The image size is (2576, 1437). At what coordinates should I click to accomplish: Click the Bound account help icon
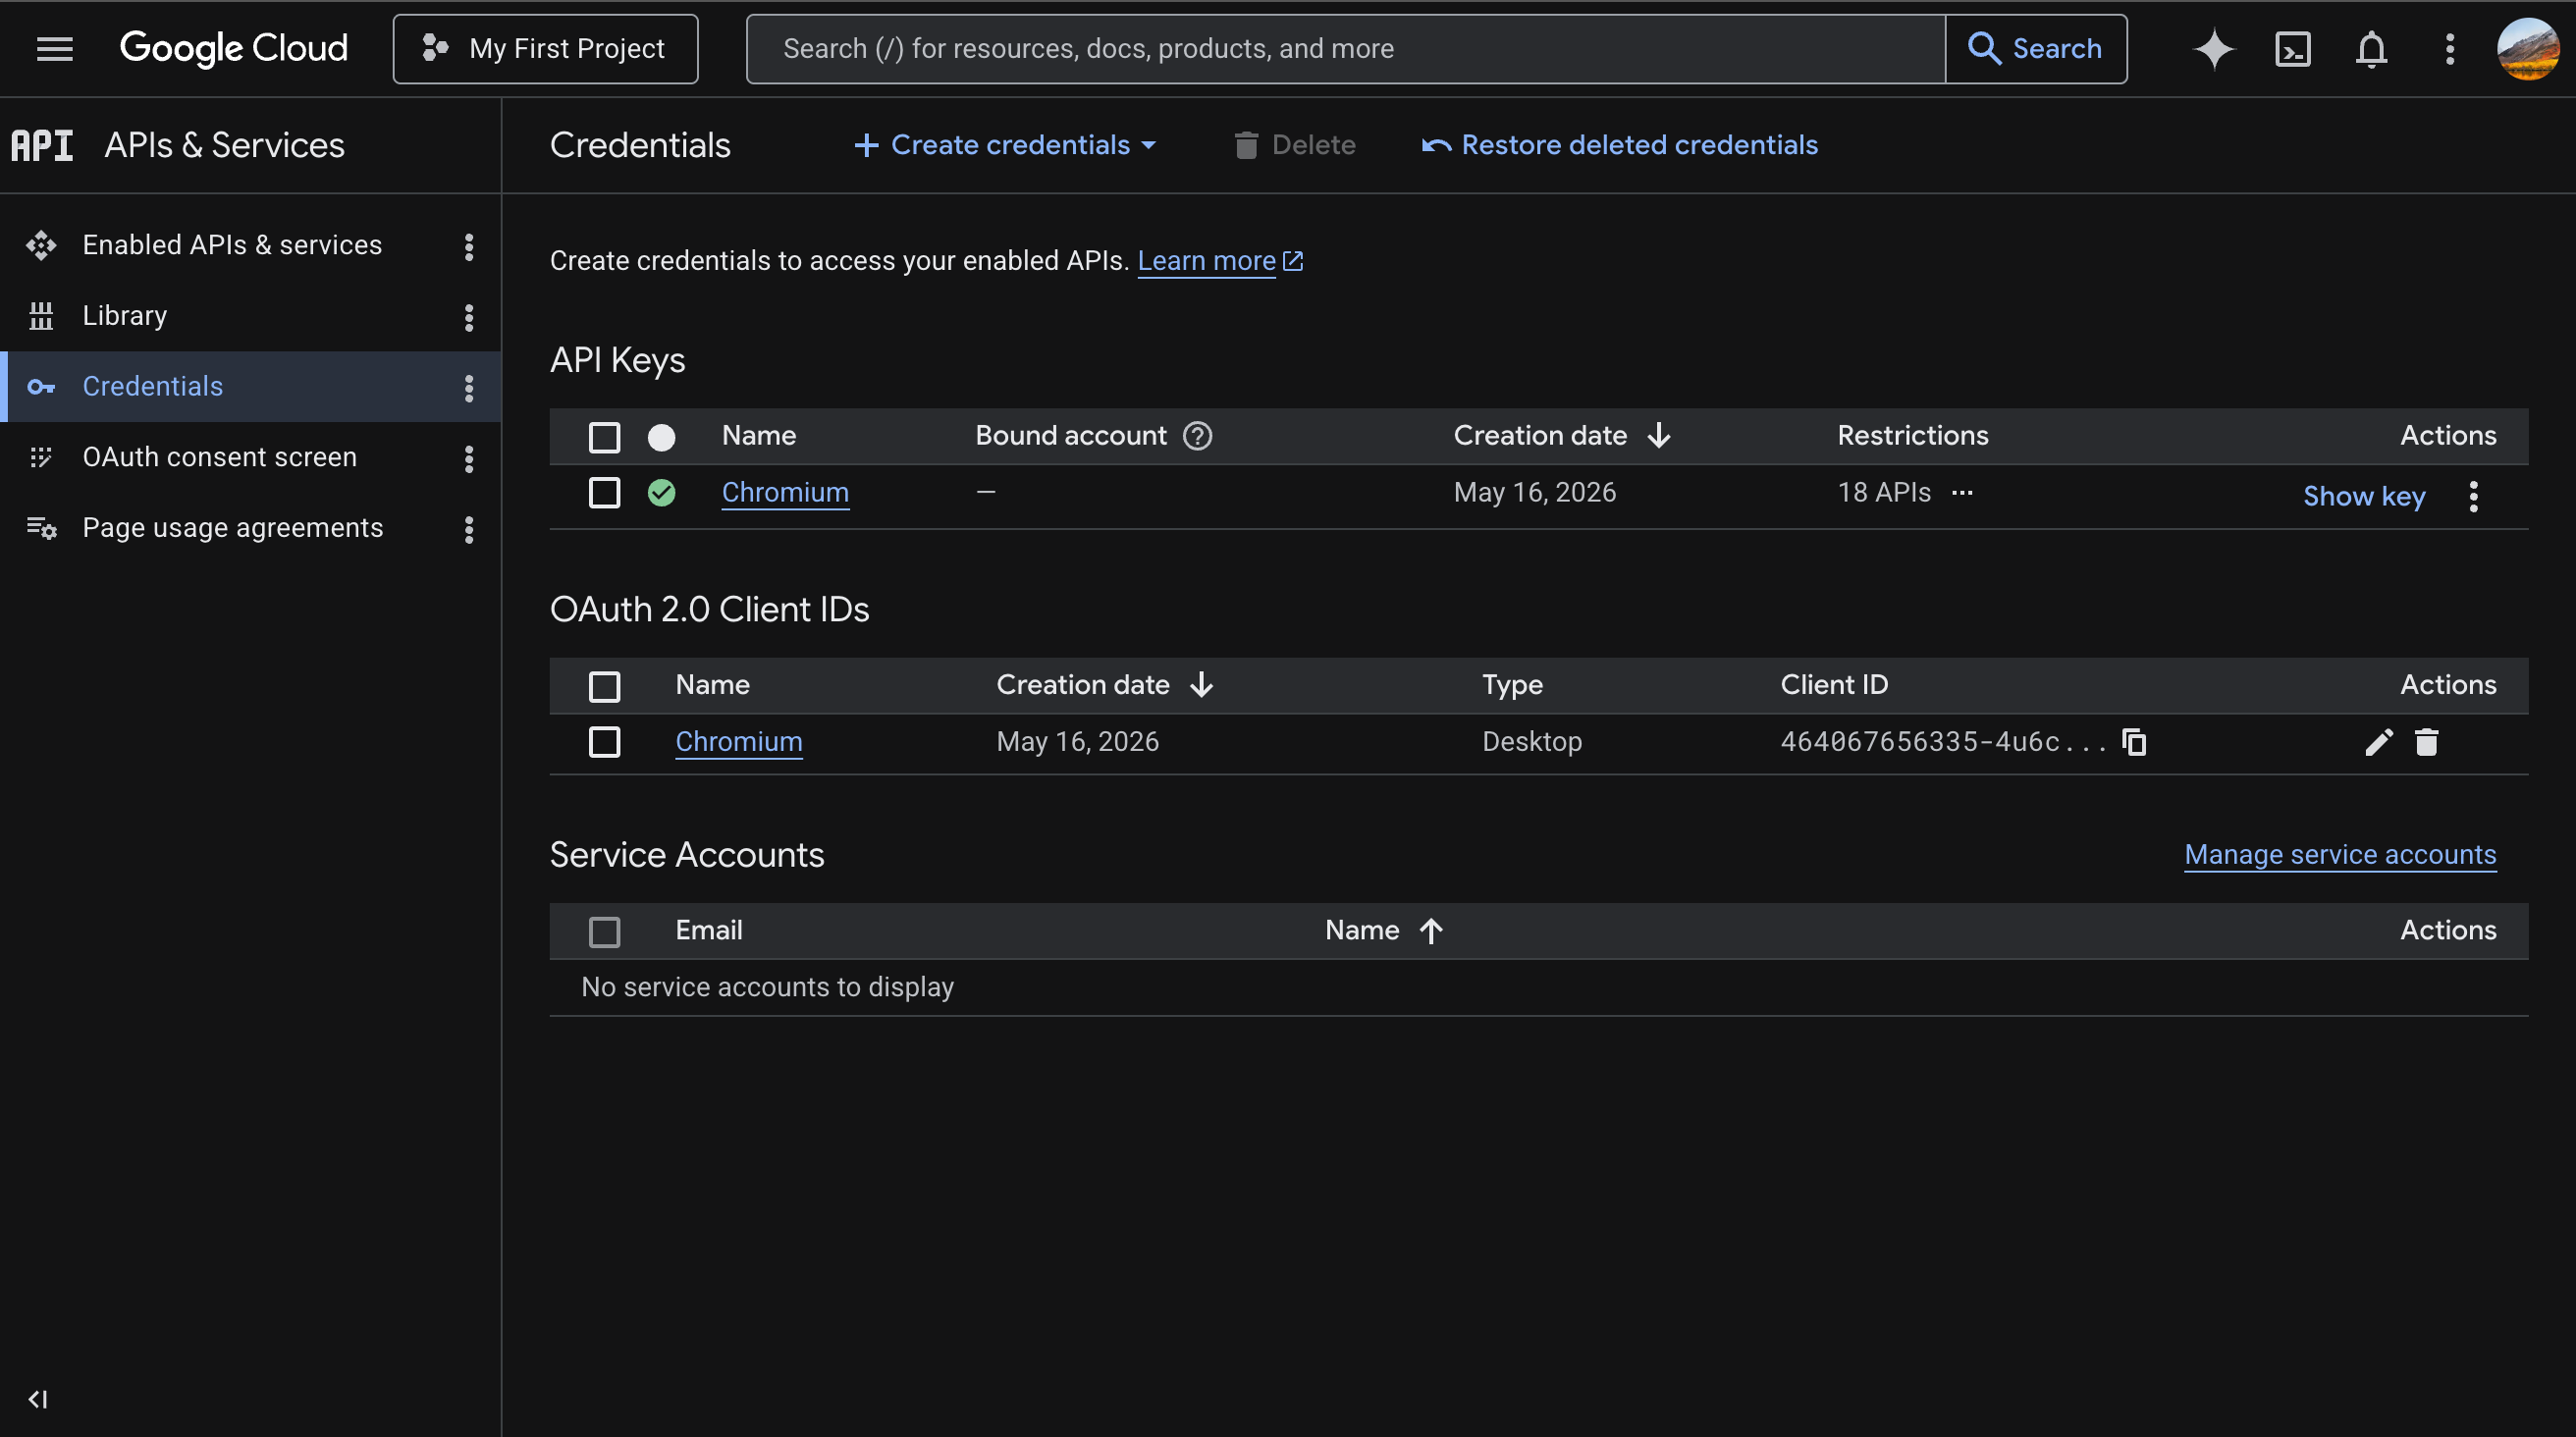[1197, 436]
